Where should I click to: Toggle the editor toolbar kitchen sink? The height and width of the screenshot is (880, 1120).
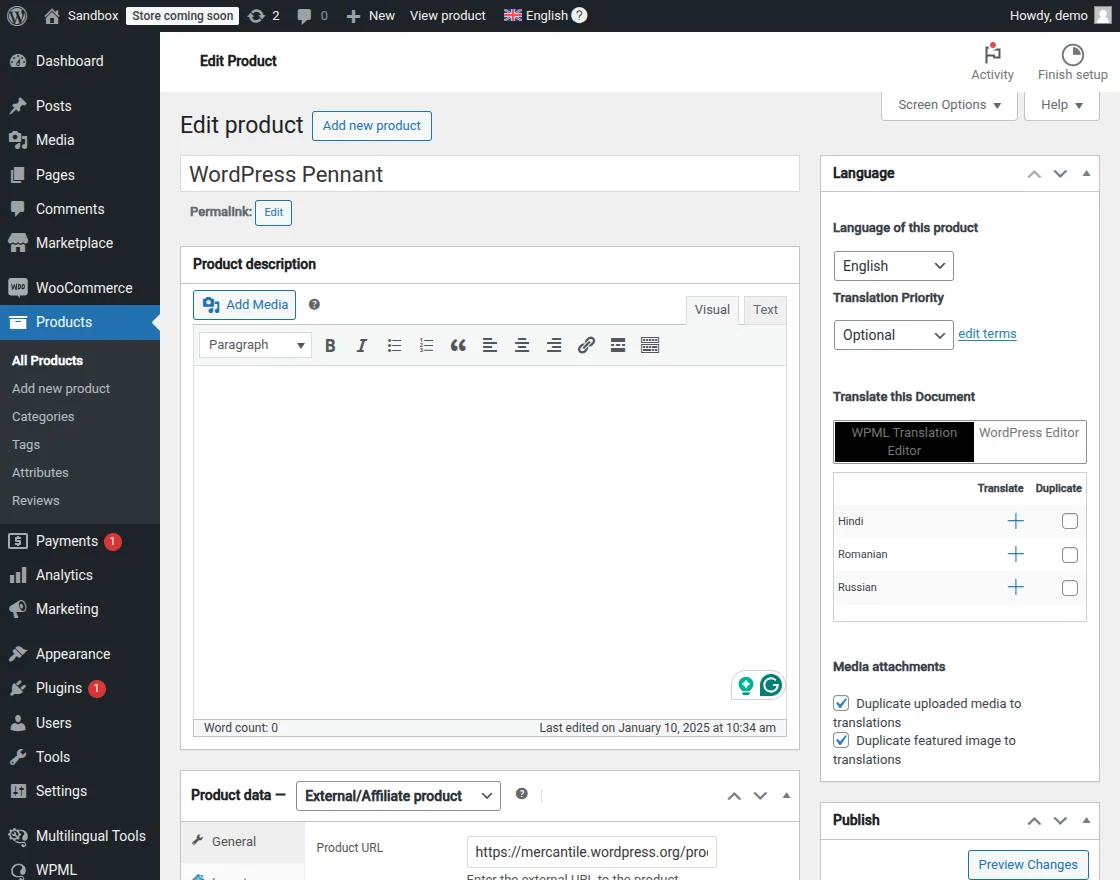[x=650, y=346]
